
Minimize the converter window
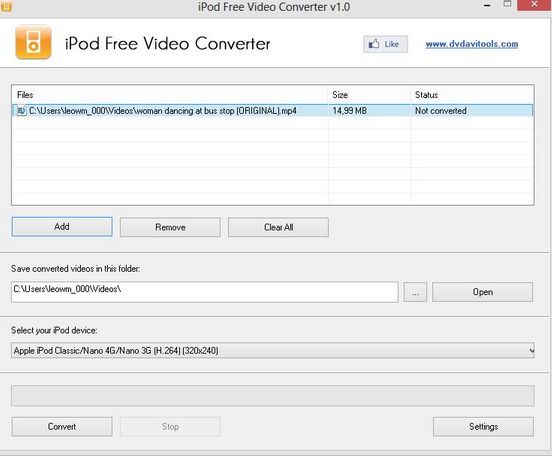pos(487,5)
